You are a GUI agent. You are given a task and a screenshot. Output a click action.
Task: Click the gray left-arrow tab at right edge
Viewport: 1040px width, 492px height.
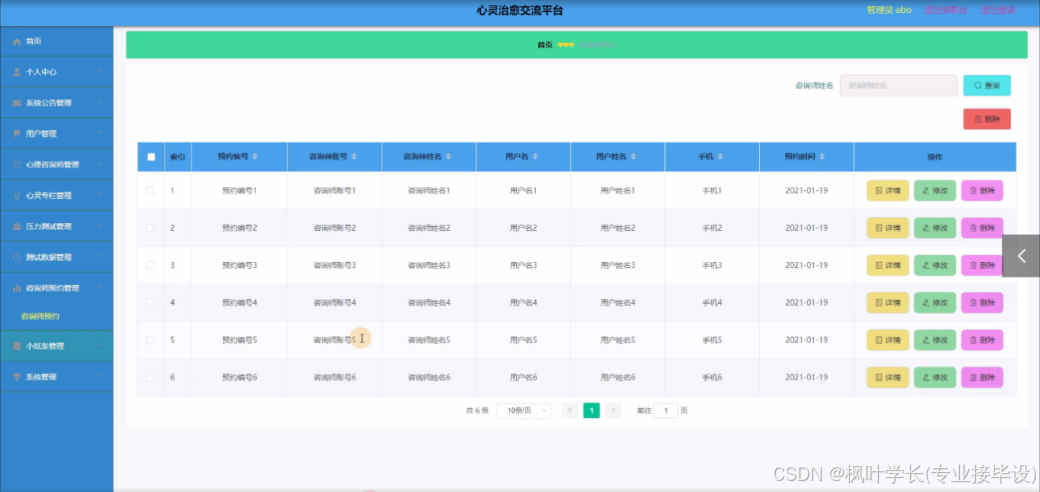(x=1021, y=256)
